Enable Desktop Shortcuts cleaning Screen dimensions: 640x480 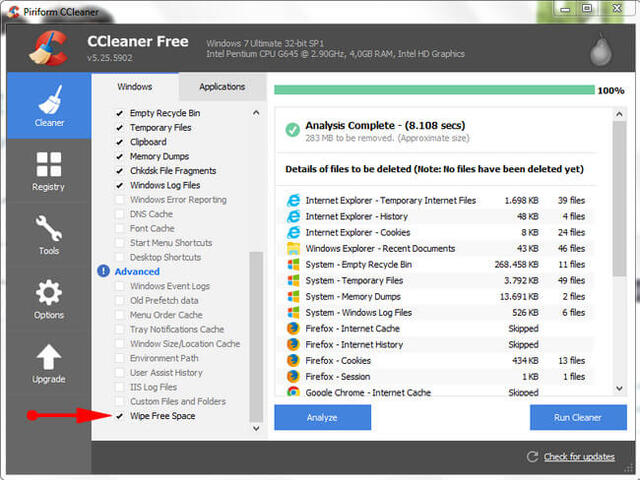(x=120, y=257)
